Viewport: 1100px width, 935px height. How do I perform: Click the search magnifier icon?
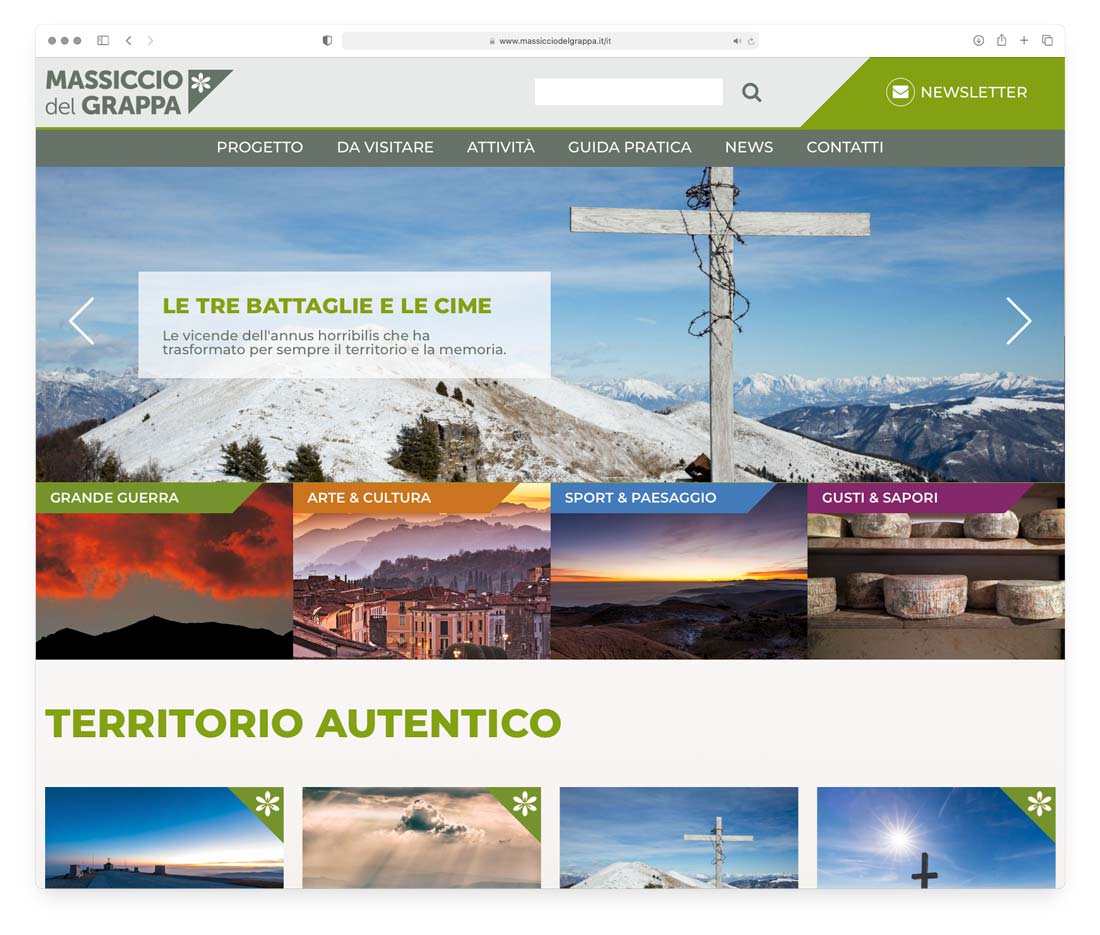(x=751, y=92)
